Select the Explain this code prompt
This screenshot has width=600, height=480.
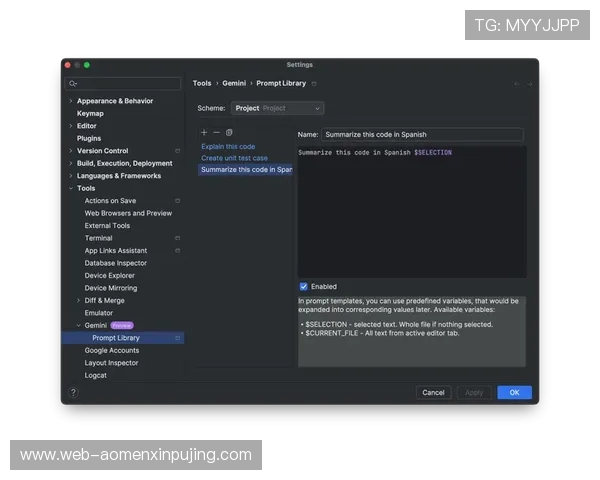coord(228,147)
